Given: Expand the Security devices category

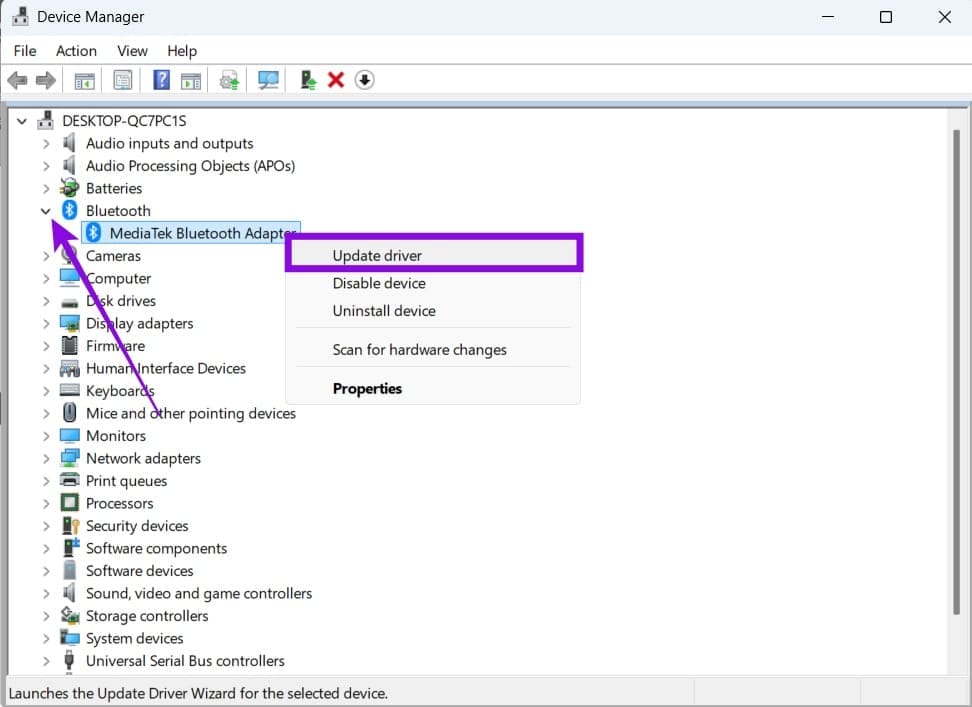Looking at the screenshot, I should coord(46,526).
